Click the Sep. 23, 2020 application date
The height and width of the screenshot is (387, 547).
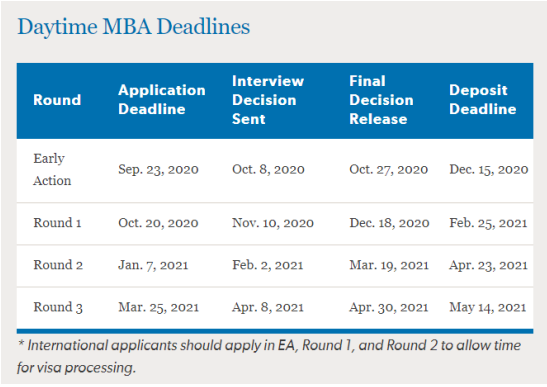point(158,170)
